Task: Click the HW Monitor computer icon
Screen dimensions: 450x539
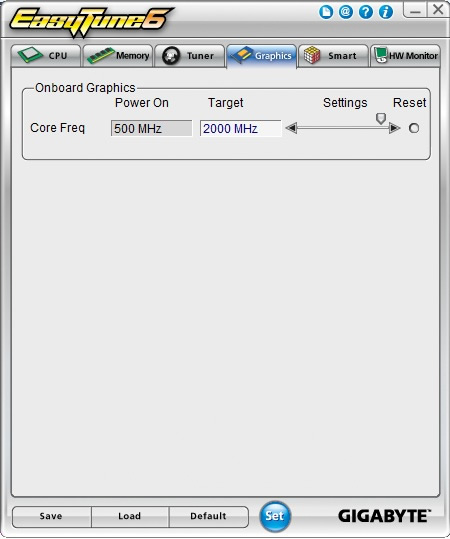Action: tap(381, 55)
